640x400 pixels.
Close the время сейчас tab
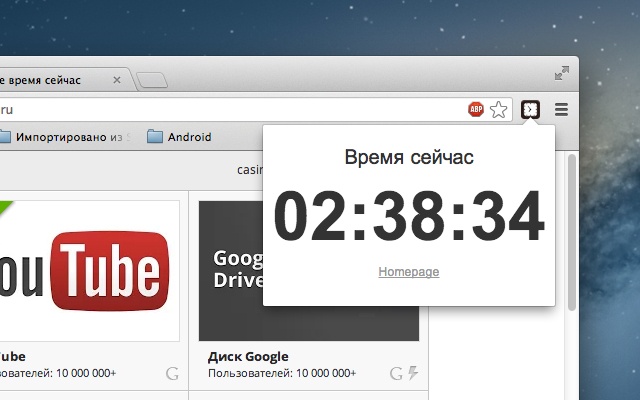click(117, 80)
